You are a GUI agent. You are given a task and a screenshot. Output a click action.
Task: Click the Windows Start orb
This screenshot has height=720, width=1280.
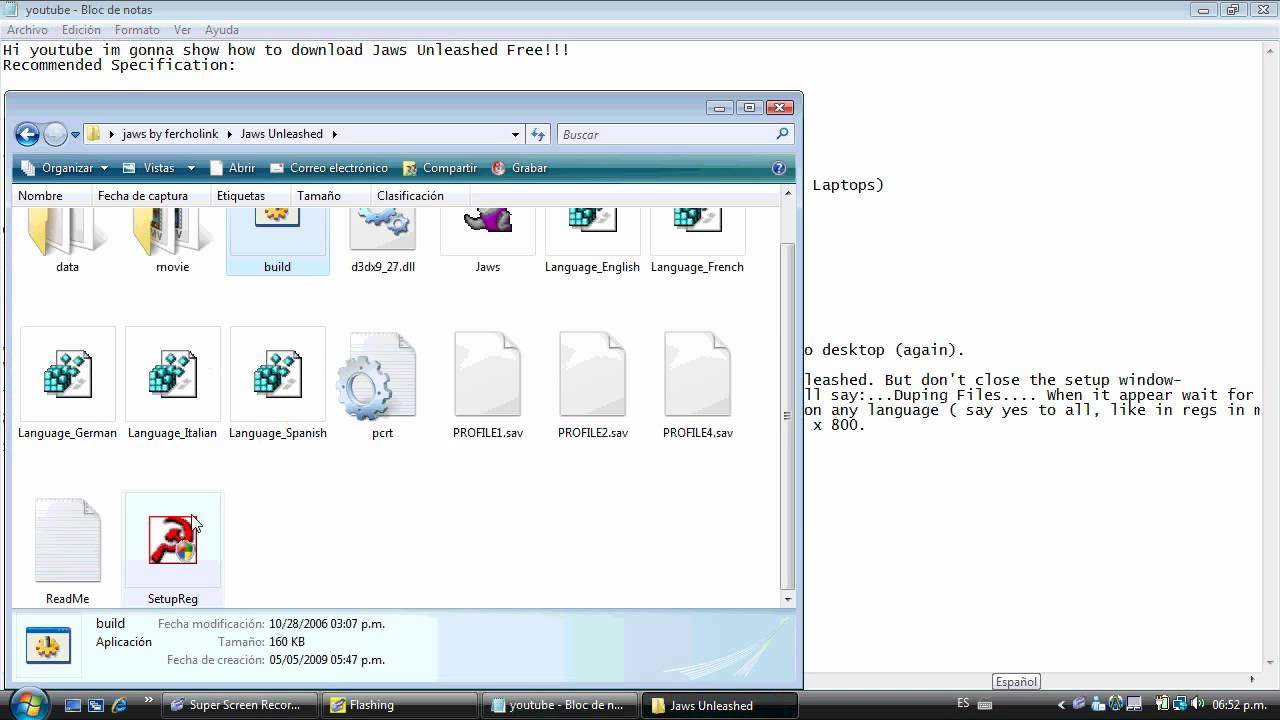click(27, 703)
